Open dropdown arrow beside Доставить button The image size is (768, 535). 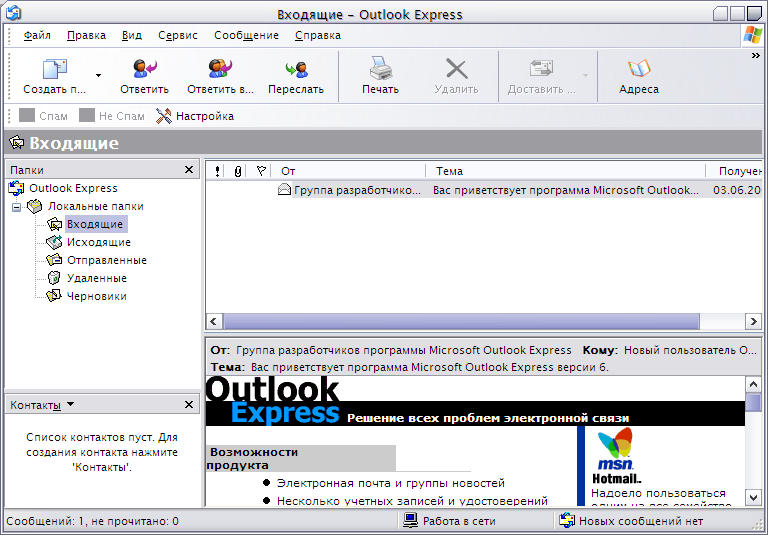click(585, 75)
